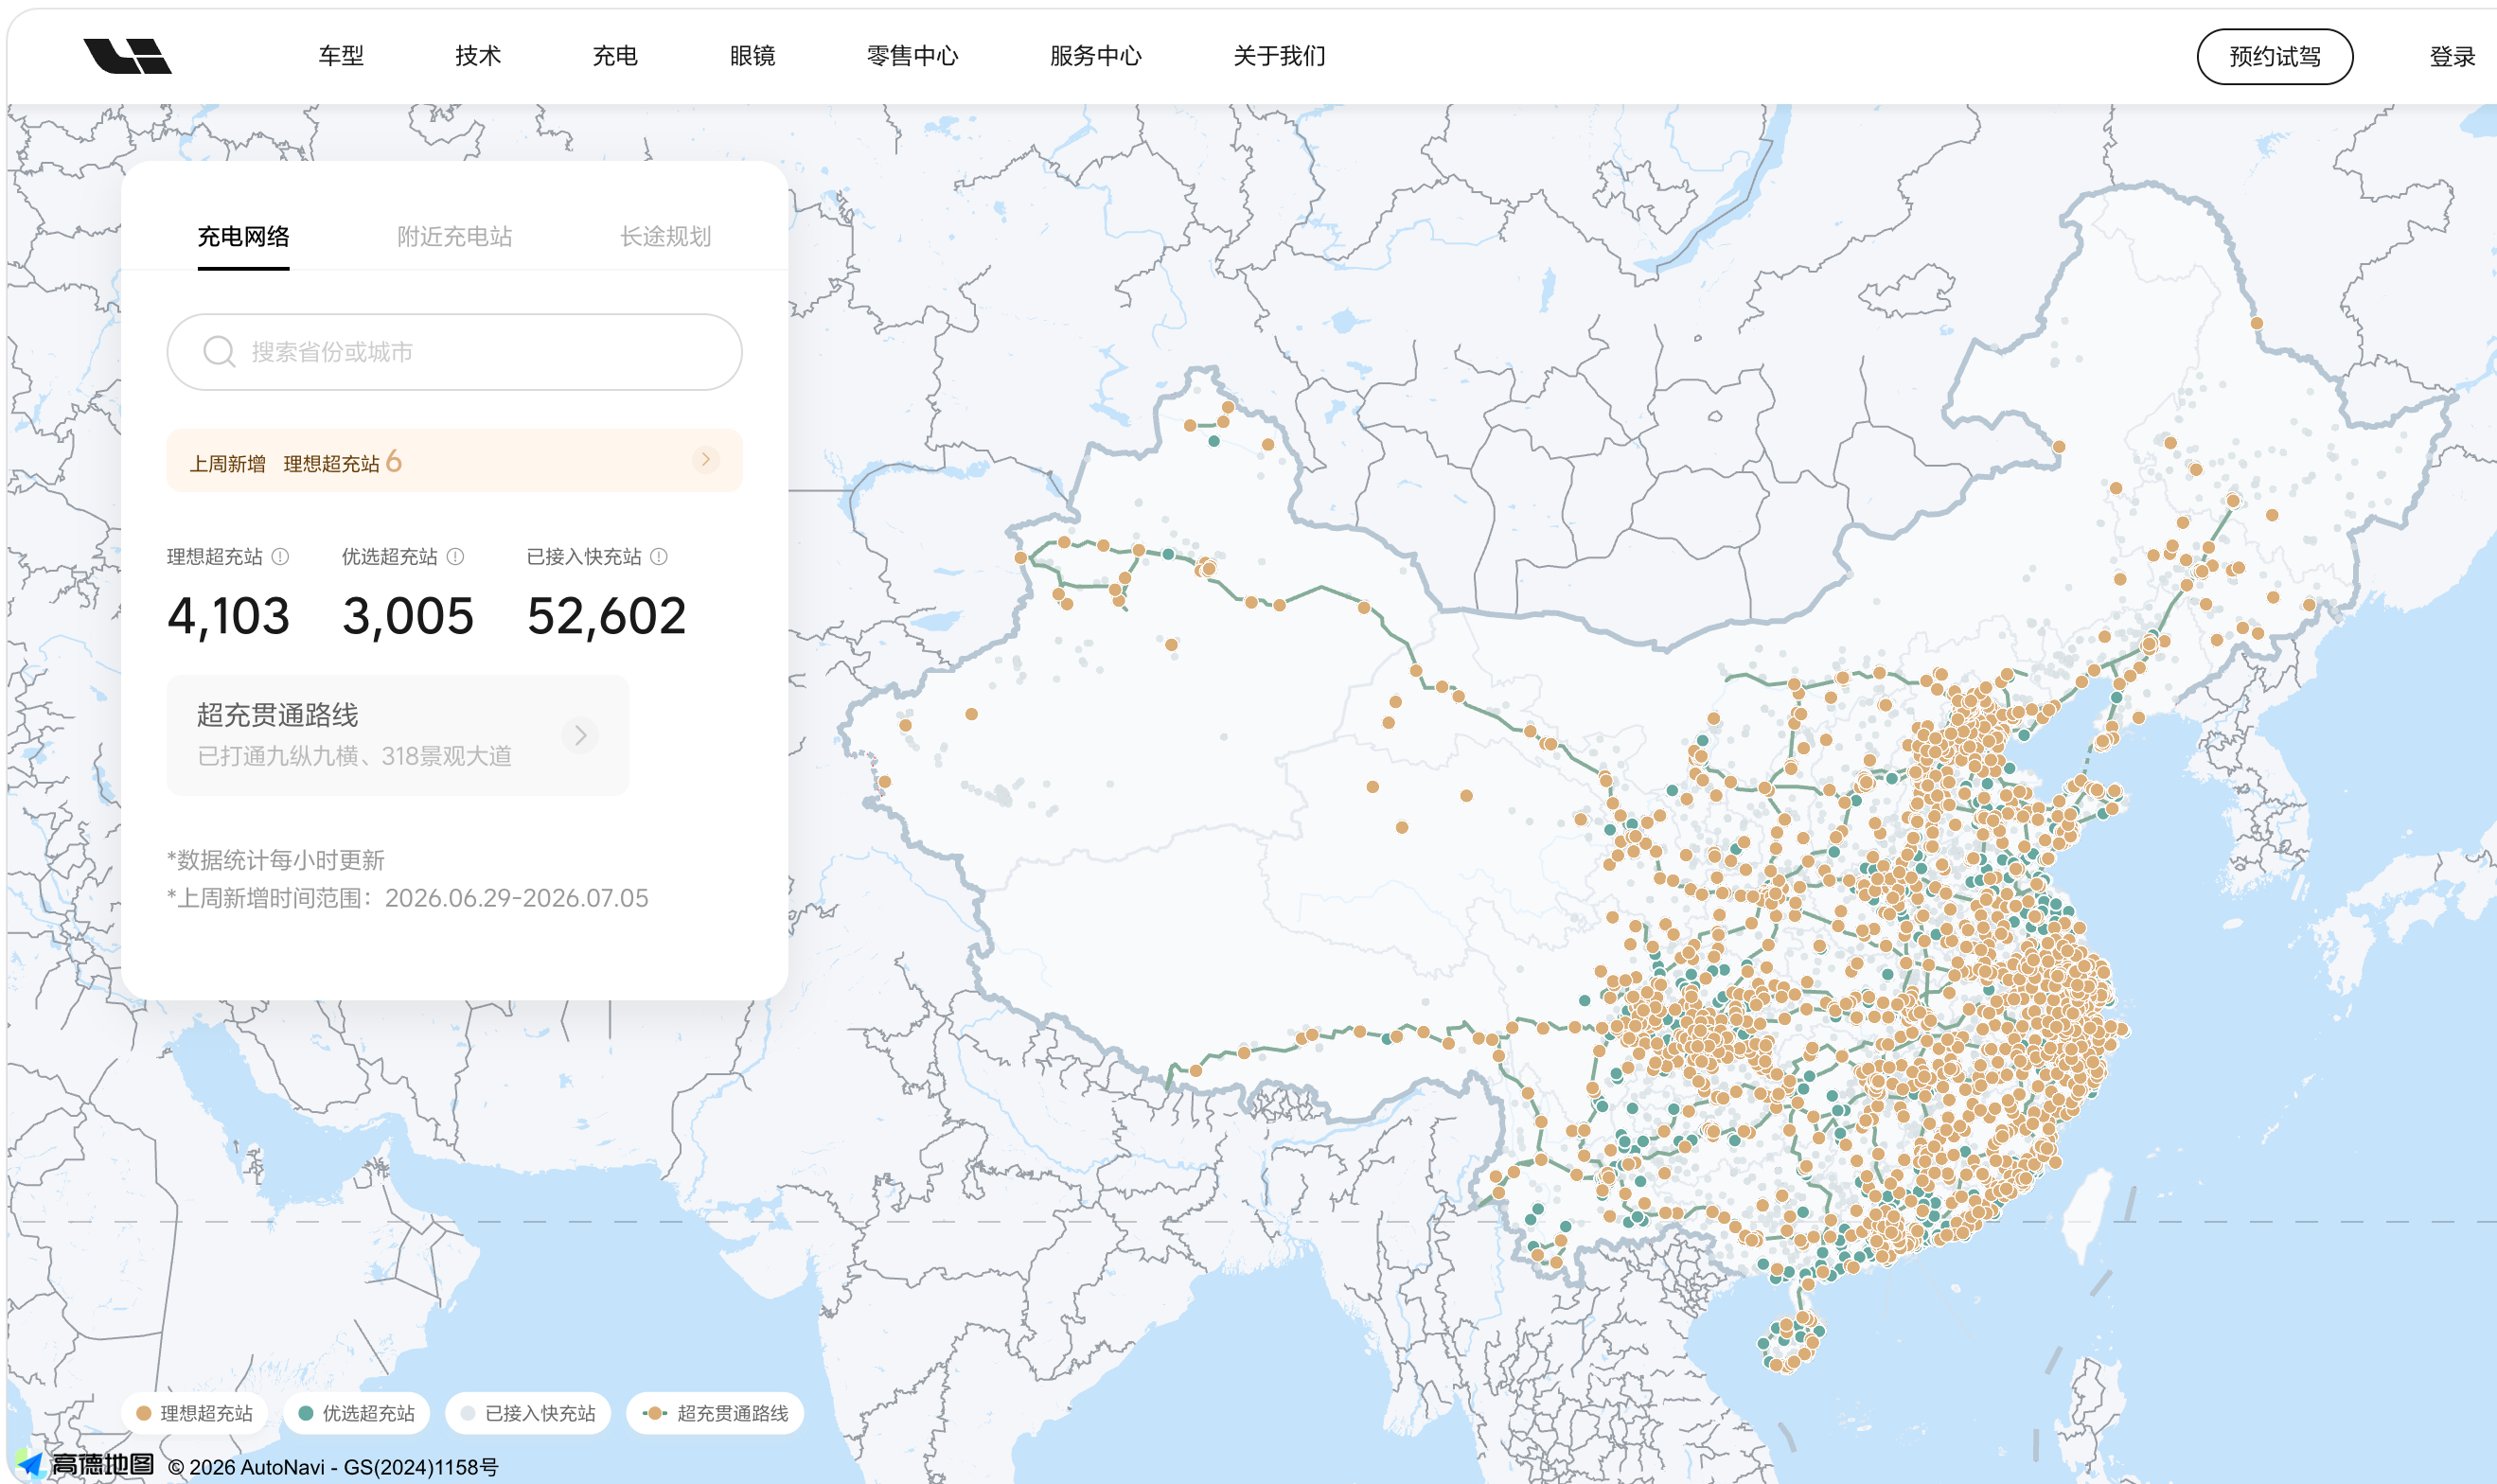
Task: Switch to 长途规划 tab
Action: 666,237
